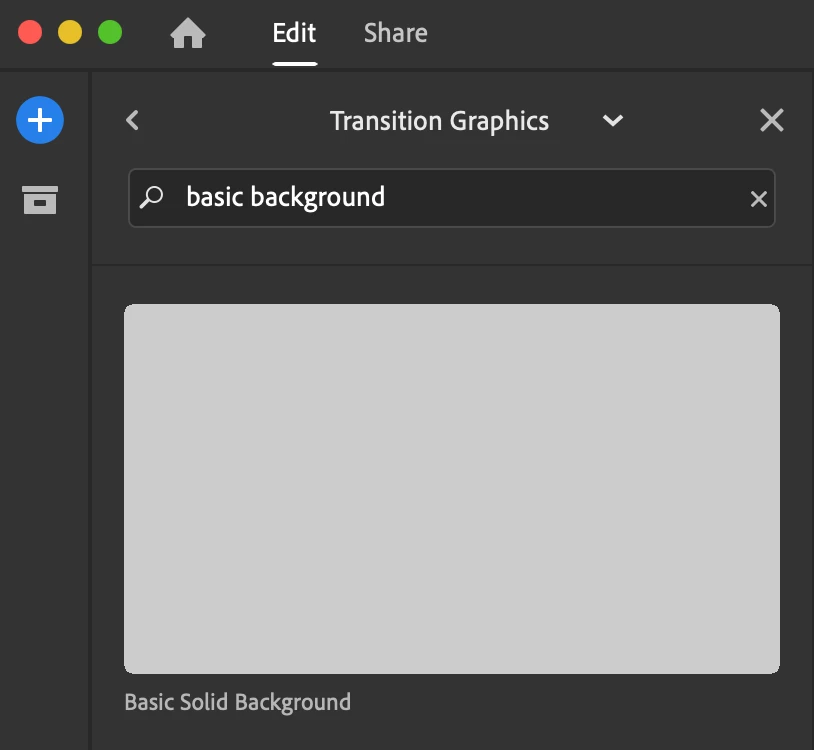
Task: Maximize the window with the green button
Action: (x=110, y=32)
